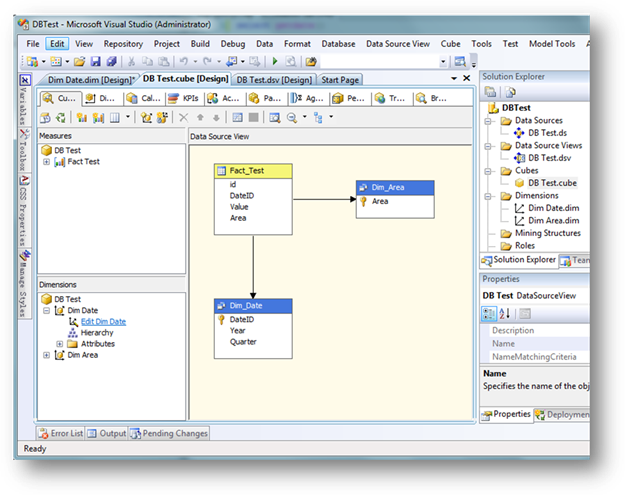Open the CSS Properties side panel

(x=24, y=210)
